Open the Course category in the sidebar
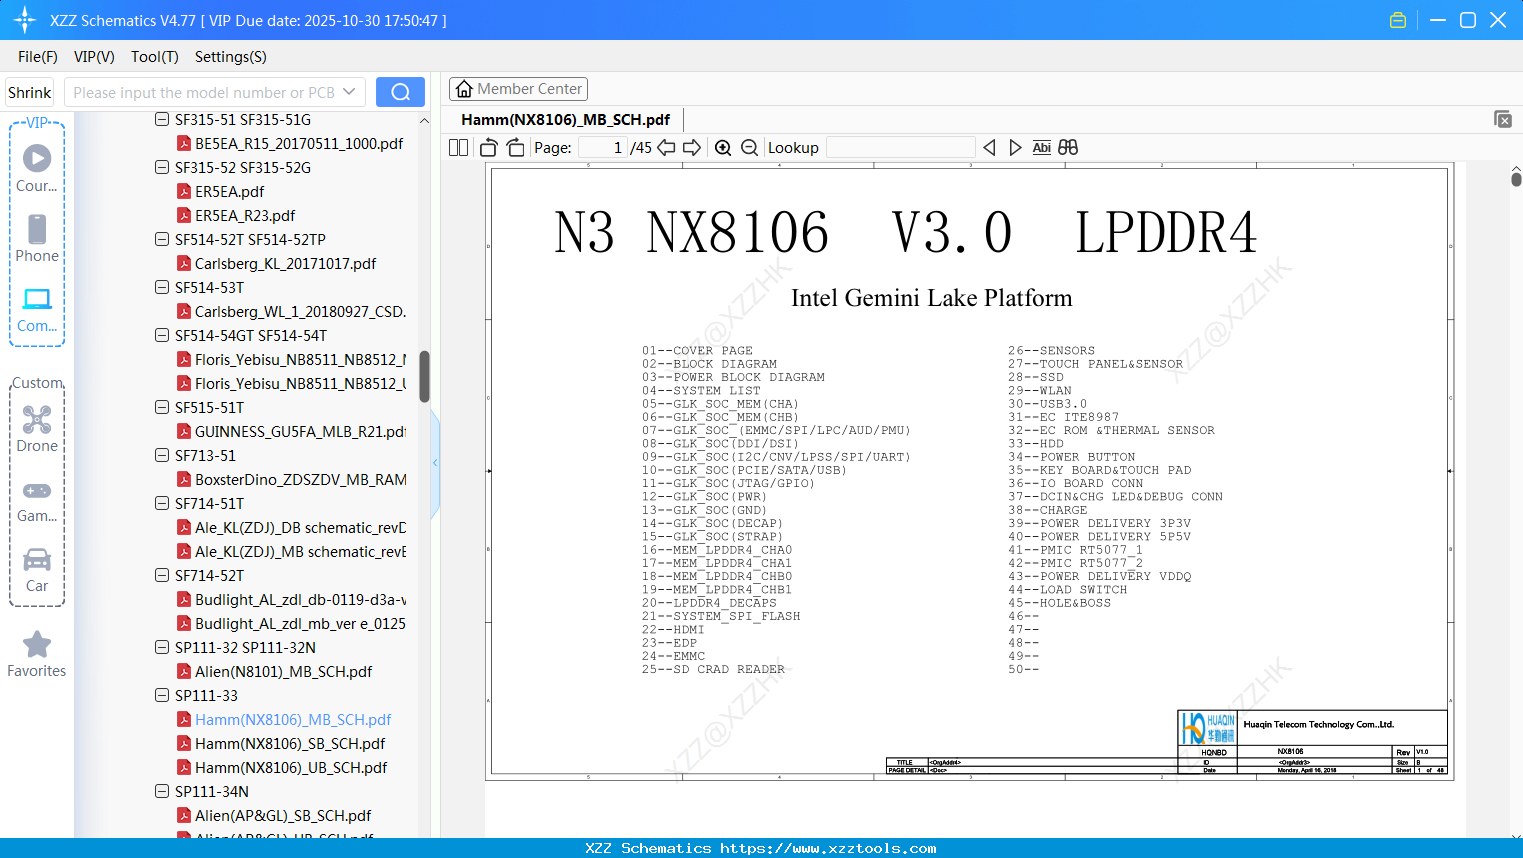This screenshot has height=858, width=1523. (37, 168)
